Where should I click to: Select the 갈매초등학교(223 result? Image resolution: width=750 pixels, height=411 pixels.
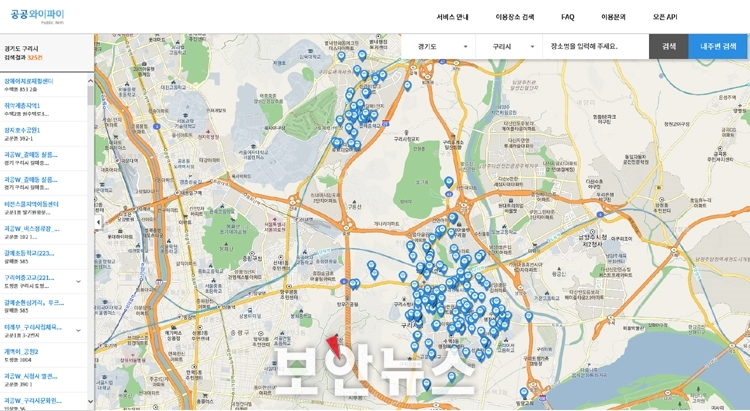point(29,253)
